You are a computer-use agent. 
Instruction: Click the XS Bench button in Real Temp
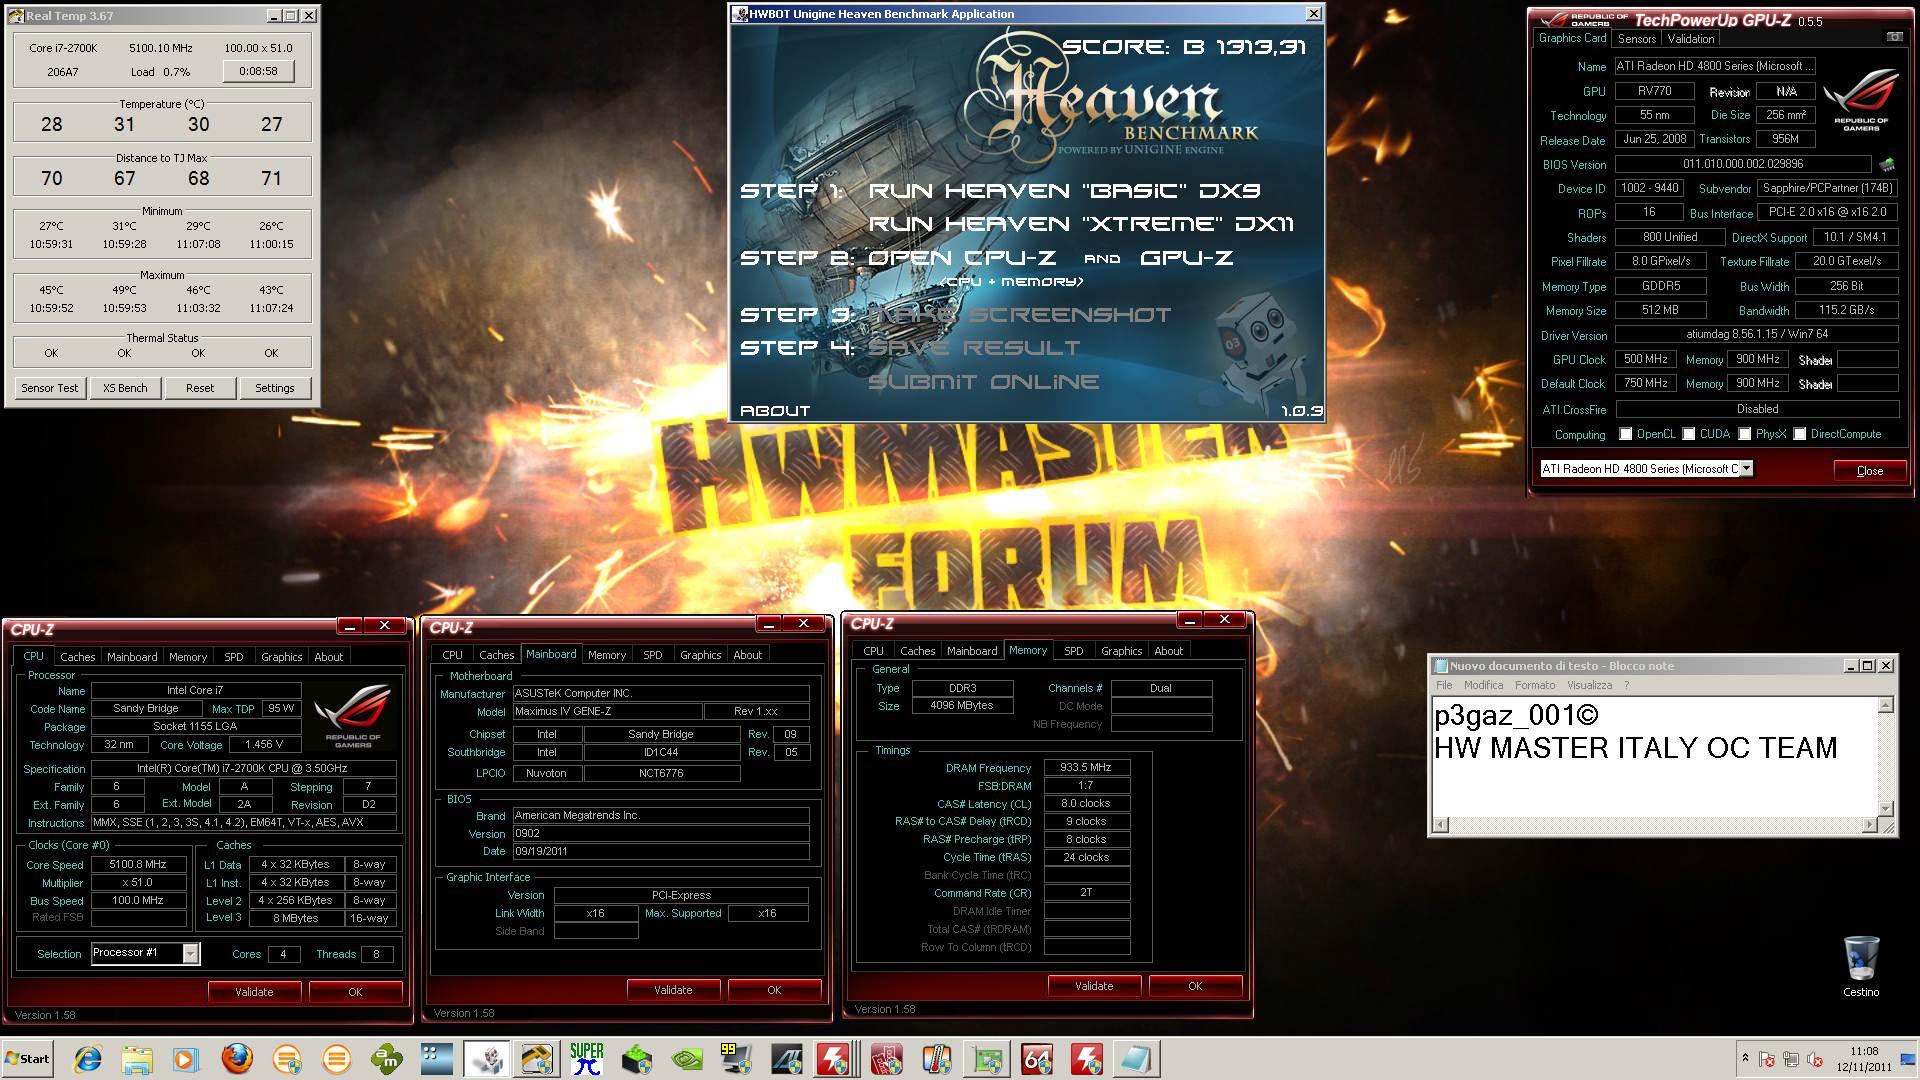pos(125,388)
